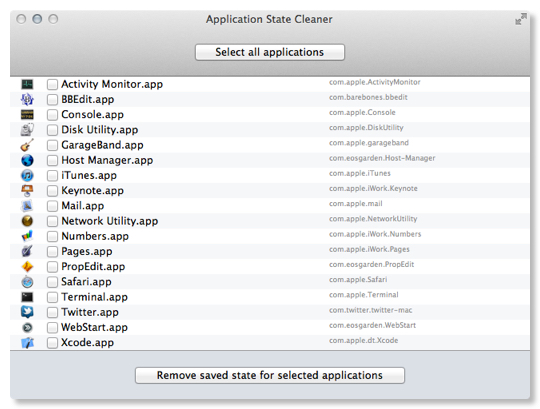Click Remove saved state for selected applications
This screenshot has width=540, height=409.
(x=270, y=375)
